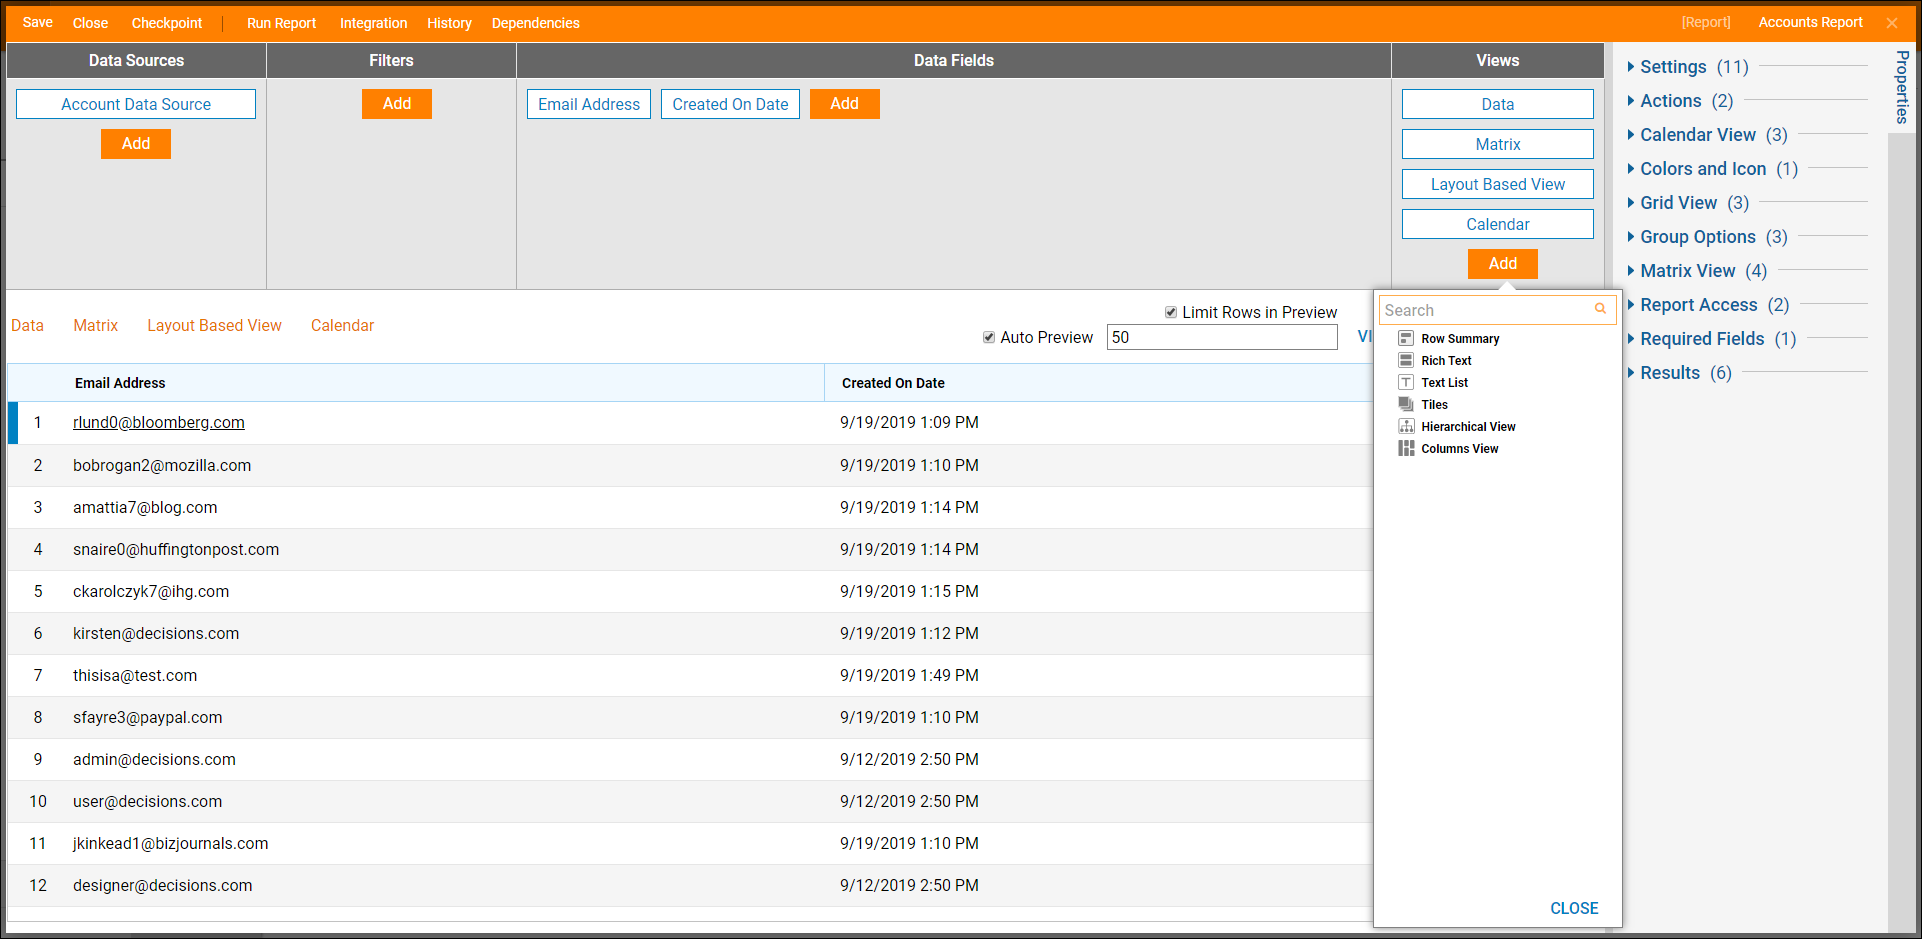Click Close in the top menu
The width and height of the screenshot is (1922, 939).
[90, 23]
